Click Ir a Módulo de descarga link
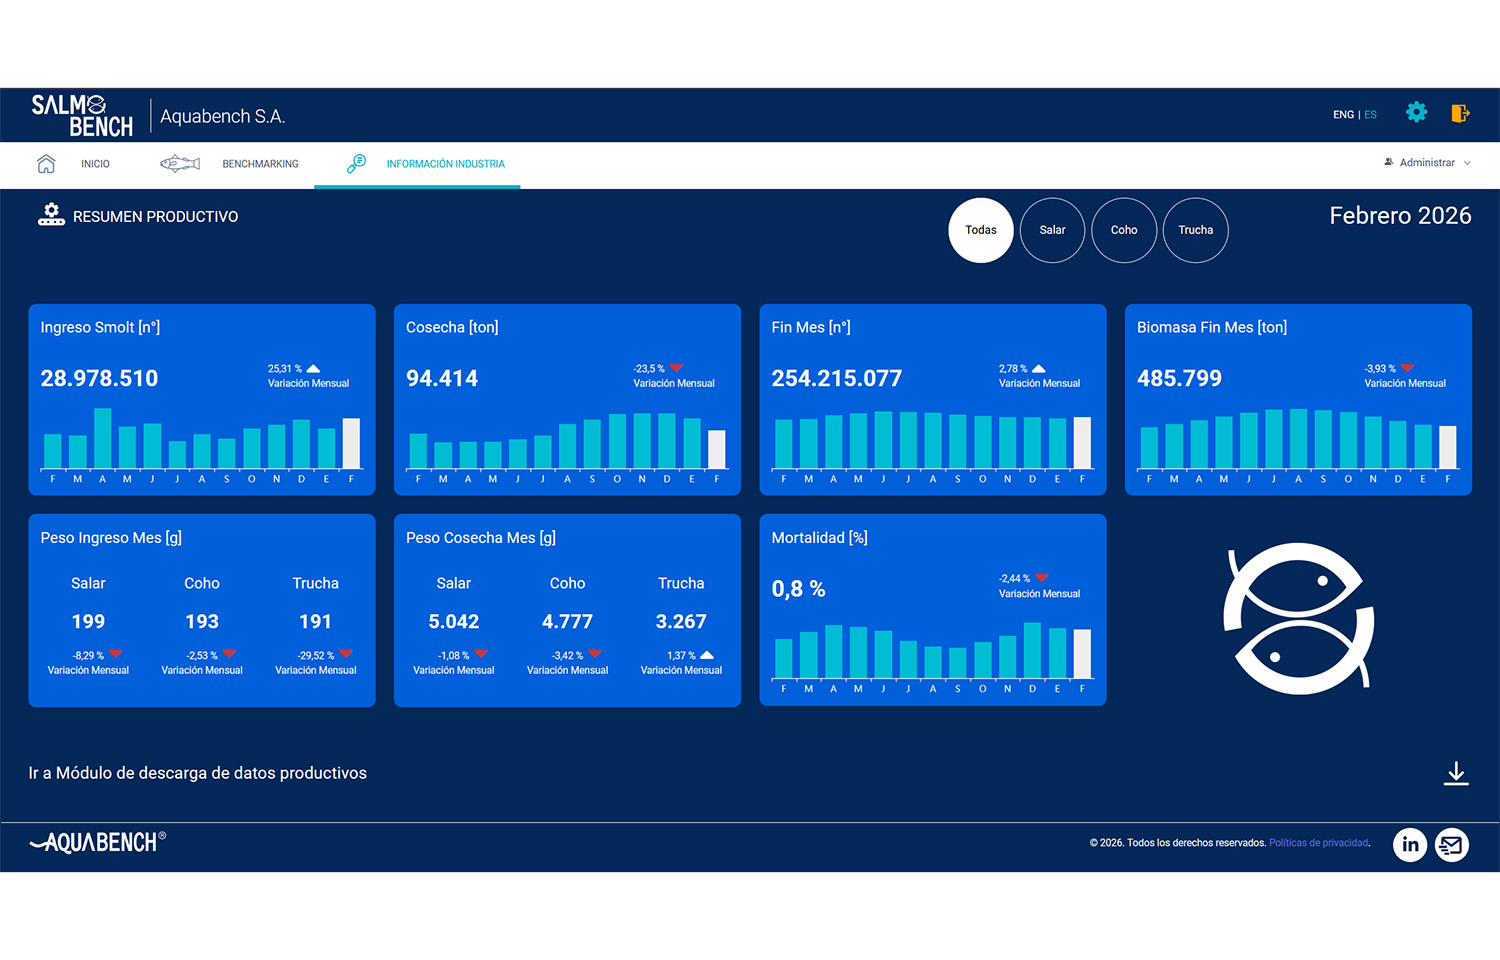Screen dimensions: 1500x960 click(x=198, y=773)
